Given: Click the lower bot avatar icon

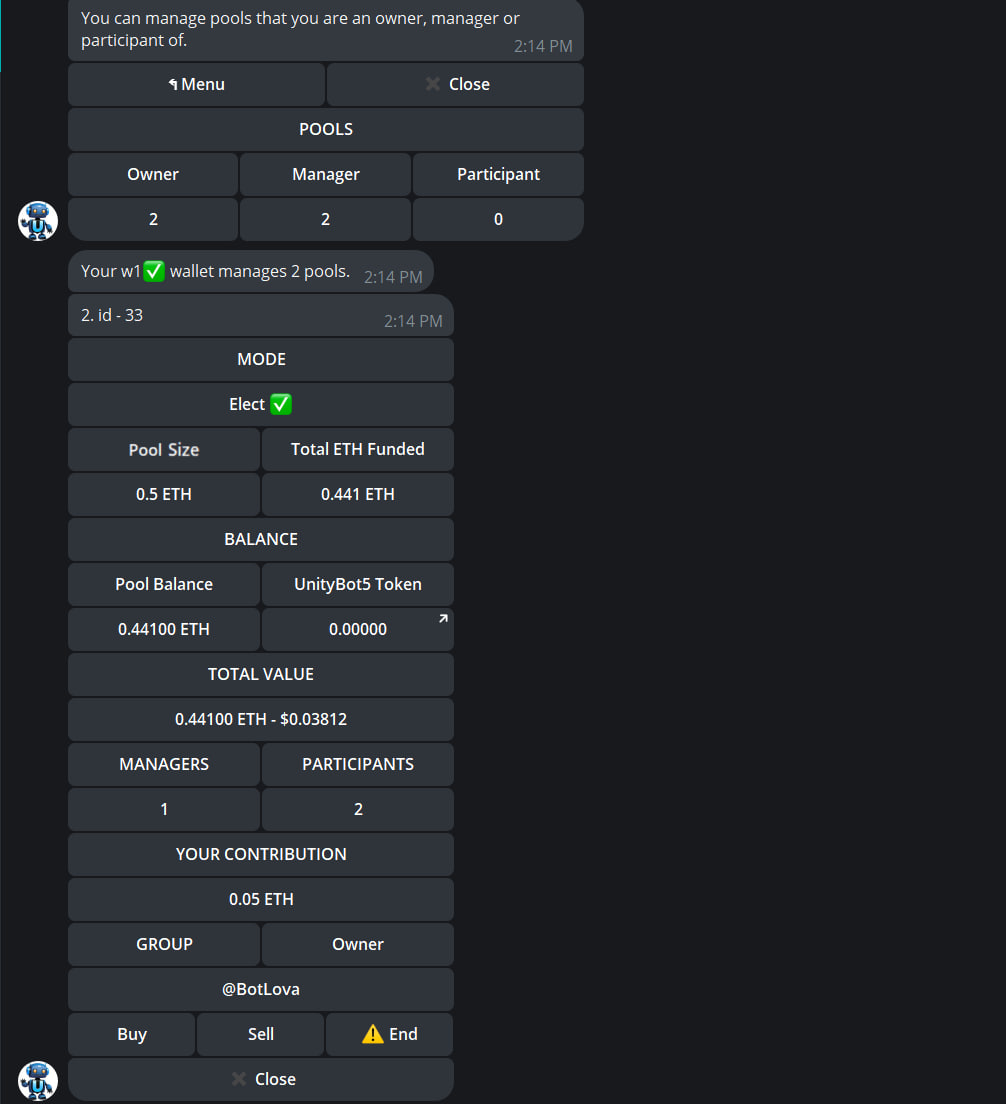Looking at the screenshot, I should pyautogui.click(x=37, y=1081).
